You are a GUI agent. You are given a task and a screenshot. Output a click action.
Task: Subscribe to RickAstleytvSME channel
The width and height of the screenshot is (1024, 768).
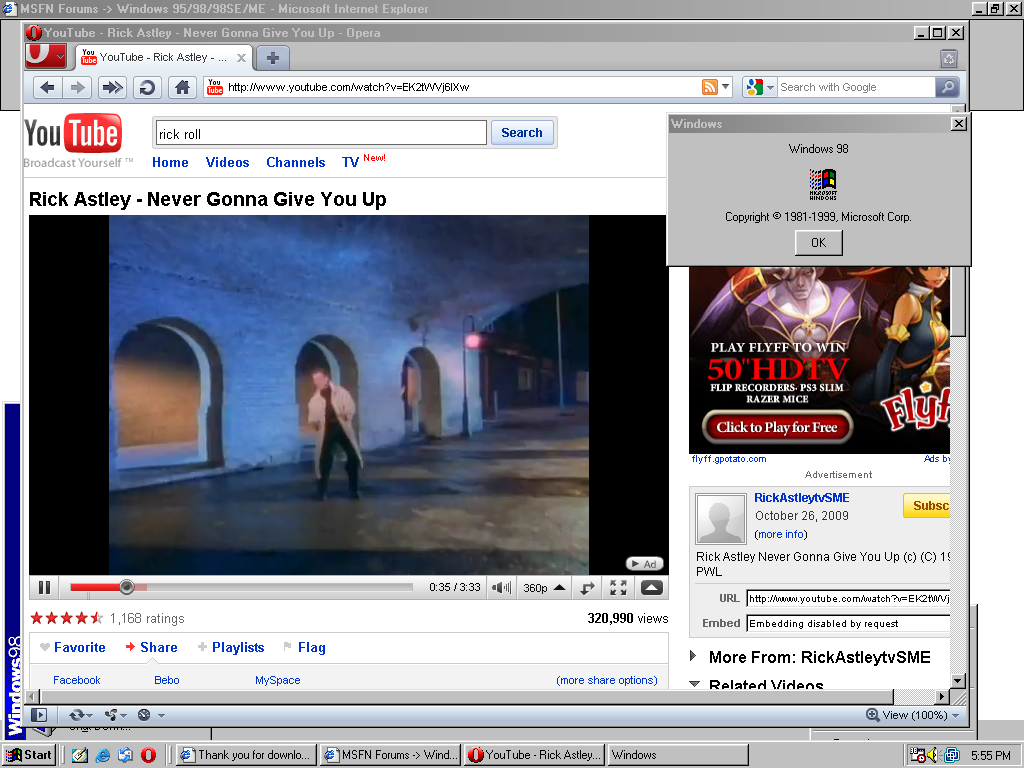click(927, 505)
